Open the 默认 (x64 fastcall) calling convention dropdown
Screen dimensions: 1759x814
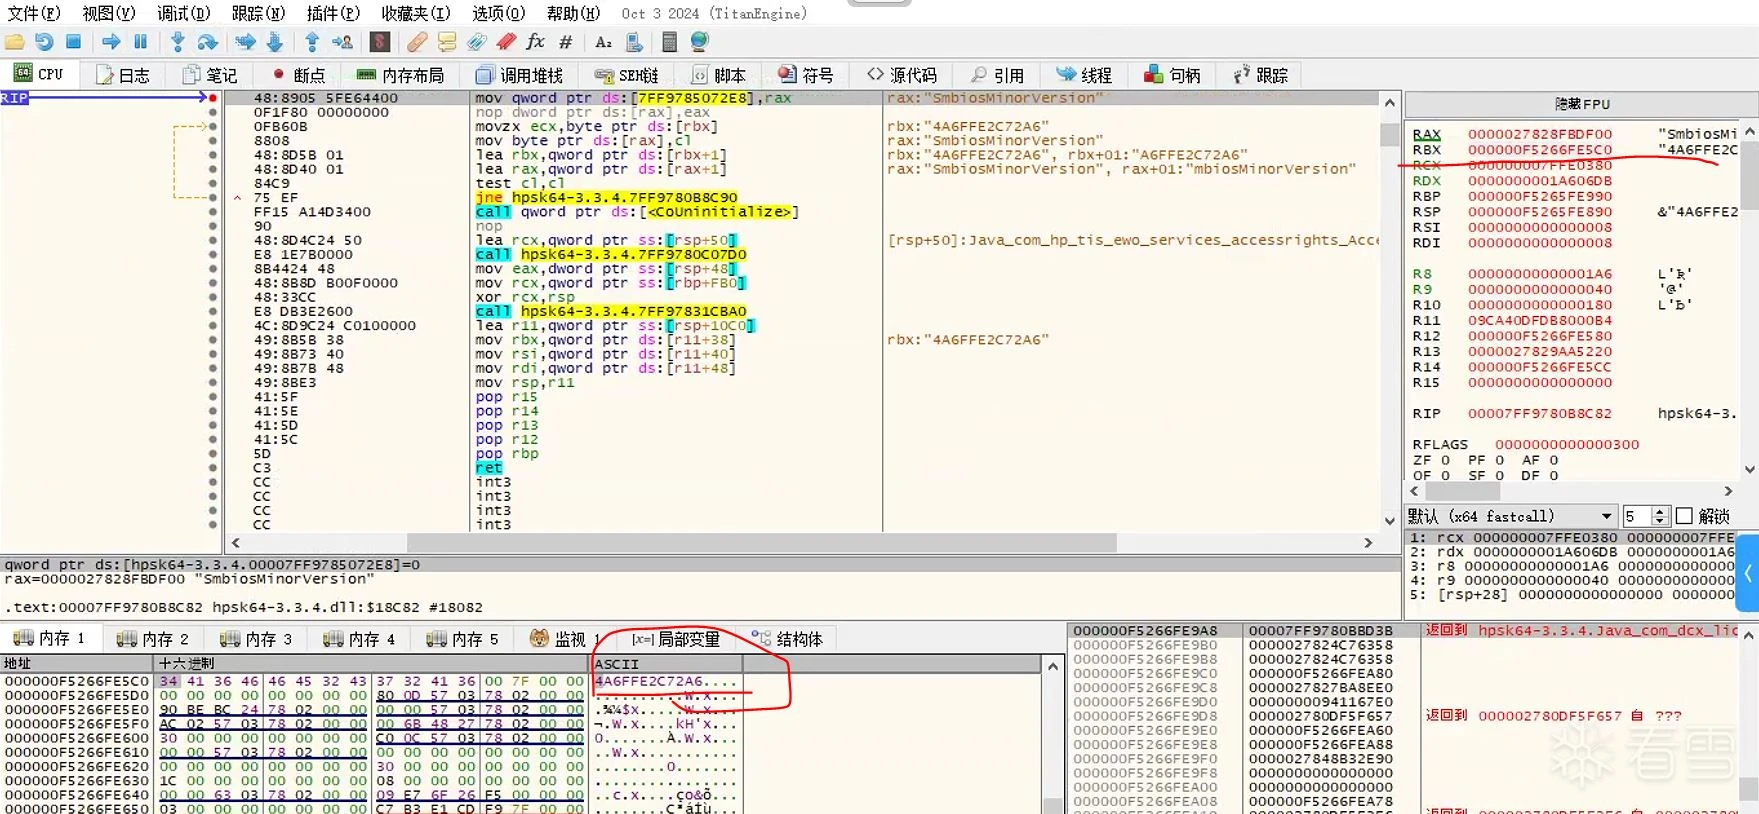click(1511, 516)
